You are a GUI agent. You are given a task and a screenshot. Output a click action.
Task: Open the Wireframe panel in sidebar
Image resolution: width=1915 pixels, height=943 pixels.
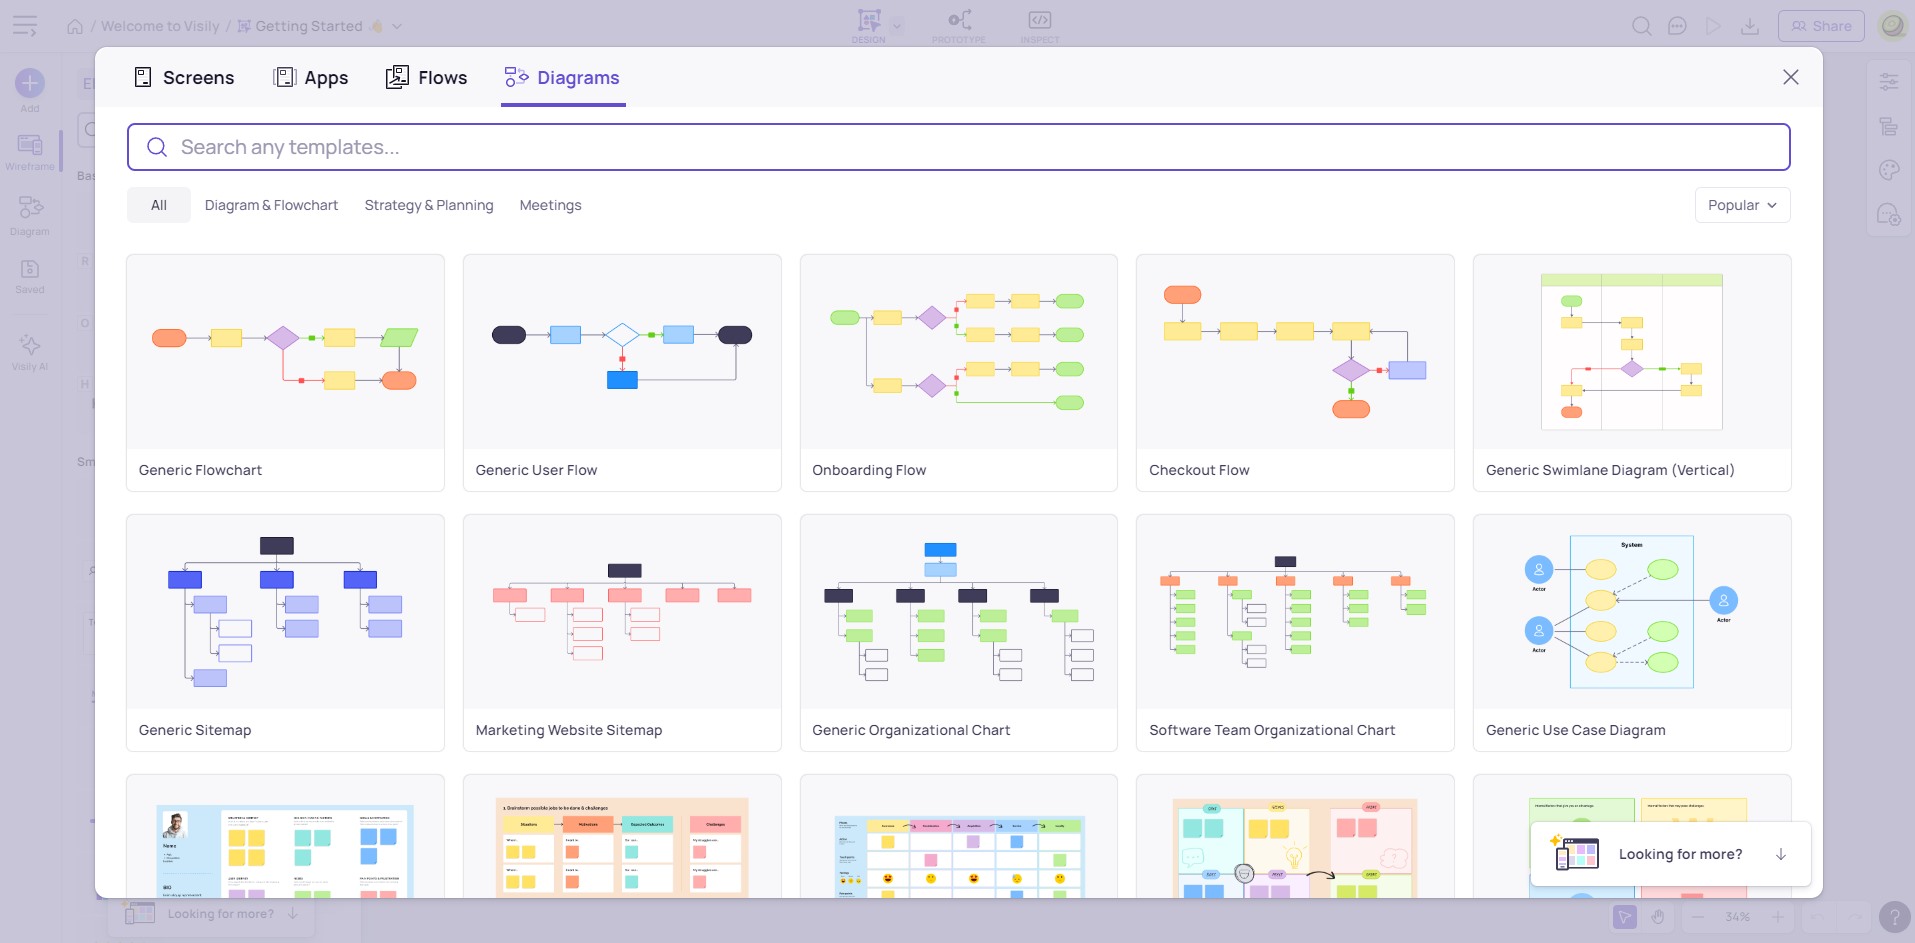(x=30, y=152)
